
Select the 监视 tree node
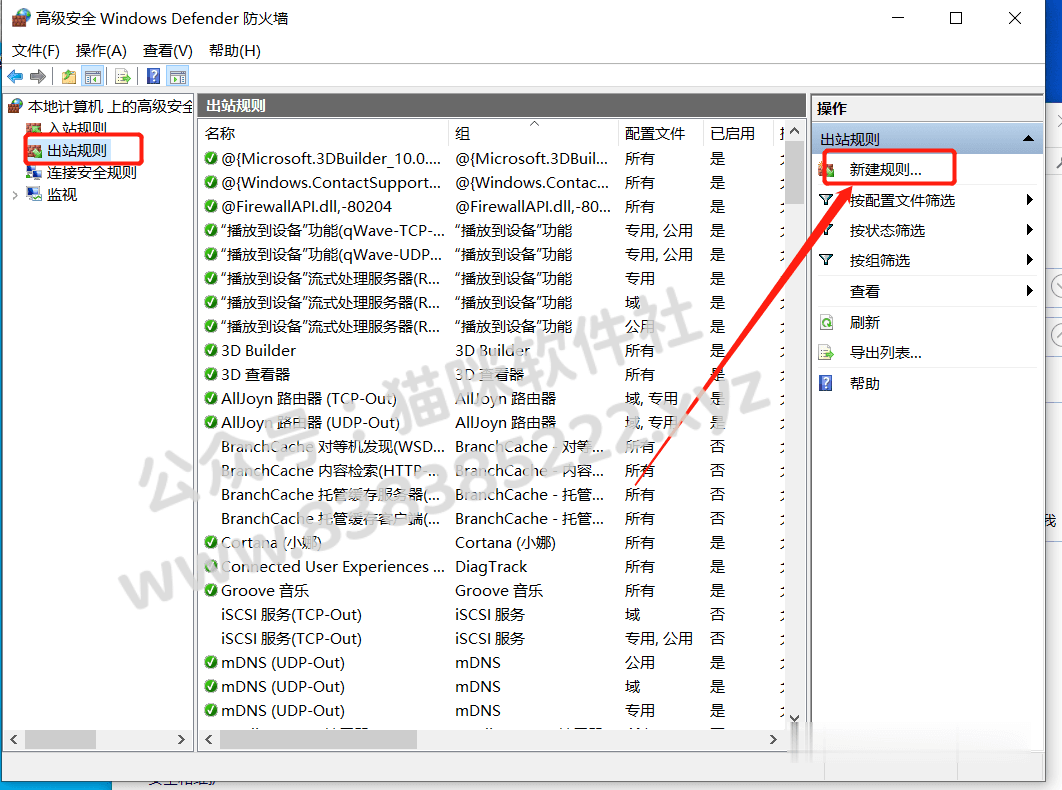[62, 194]
